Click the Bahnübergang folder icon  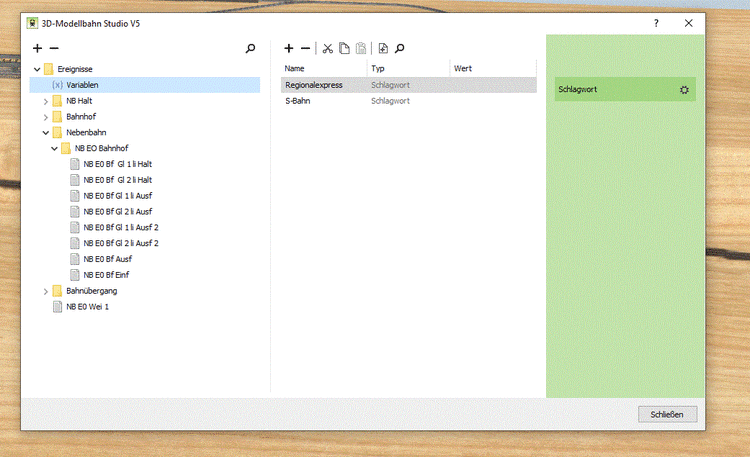pos(57,291)
